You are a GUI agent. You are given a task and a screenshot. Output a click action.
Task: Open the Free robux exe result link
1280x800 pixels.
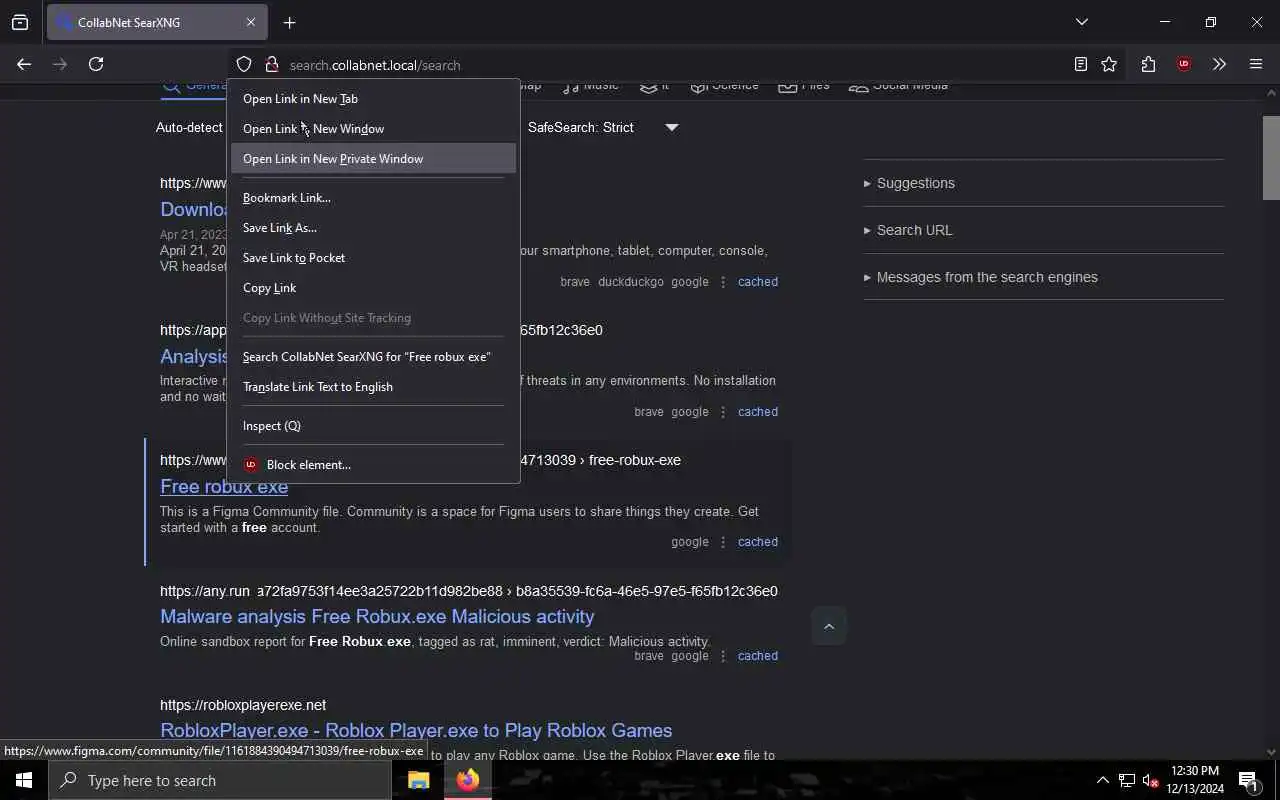click(x=224, y=487)
